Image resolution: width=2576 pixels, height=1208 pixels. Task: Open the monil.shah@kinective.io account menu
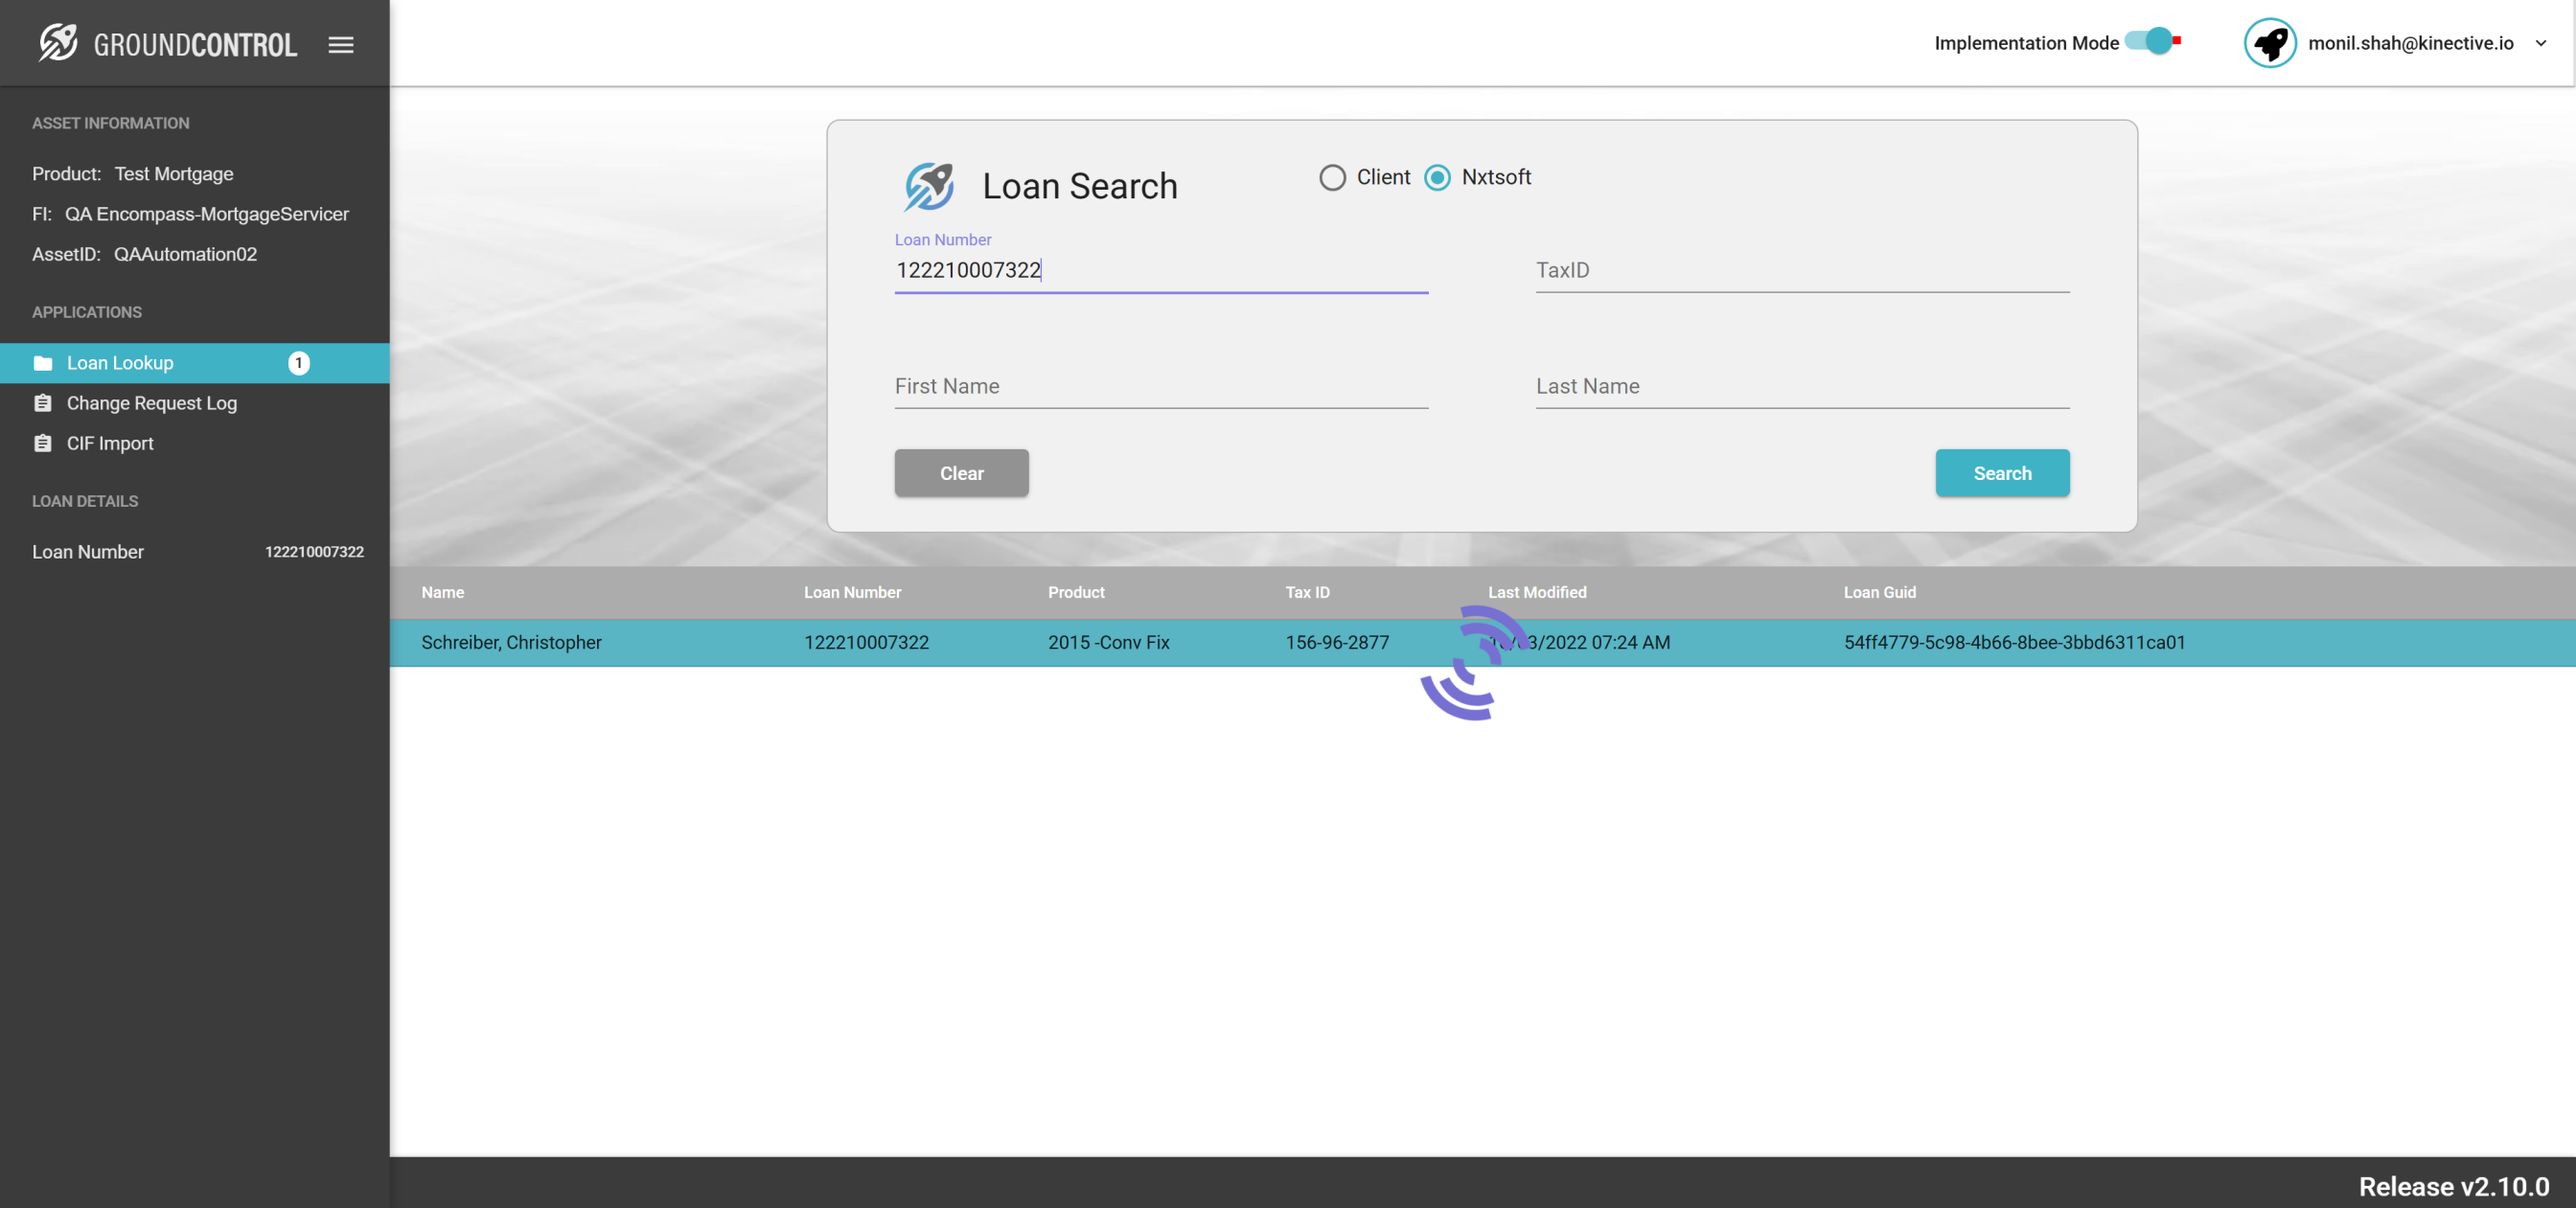point(2410,43)
